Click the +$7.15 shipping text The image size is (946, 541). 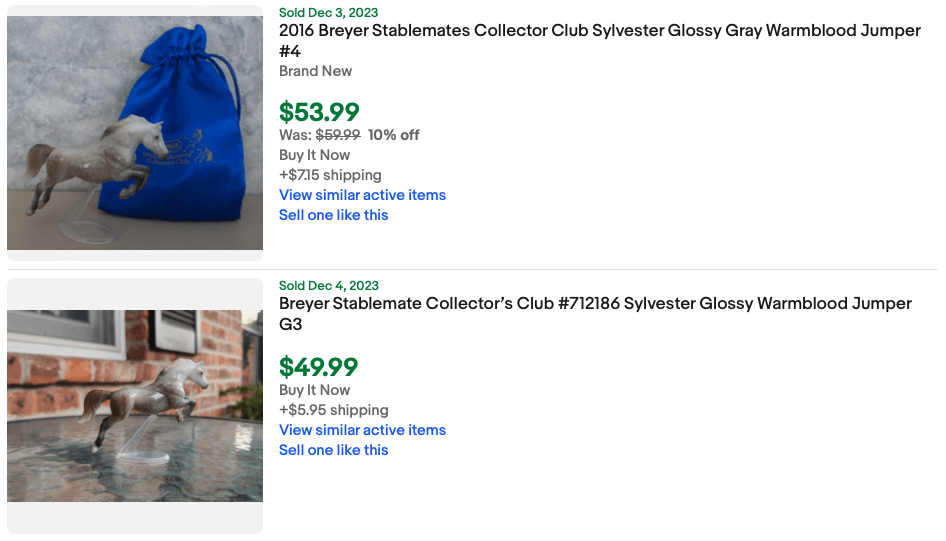click(x=330, y=175)
